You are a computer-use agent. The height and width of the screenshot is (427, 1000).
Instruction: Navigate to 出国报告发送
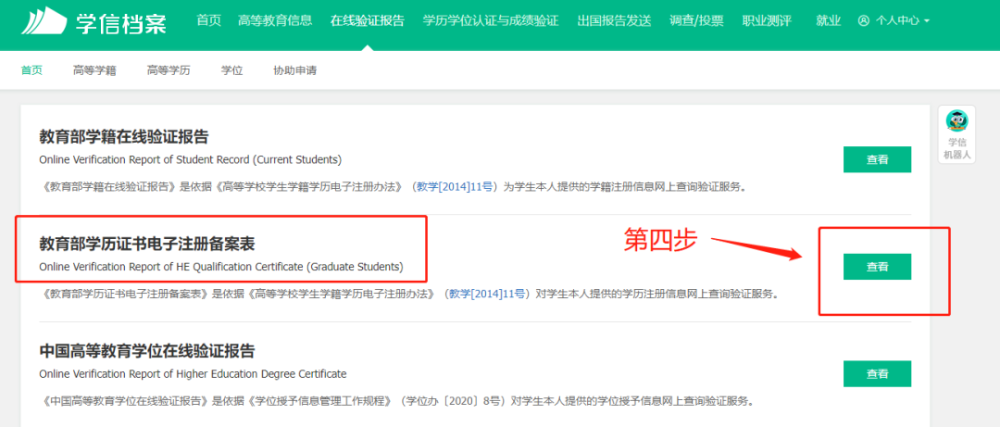(x=614, y=21)
